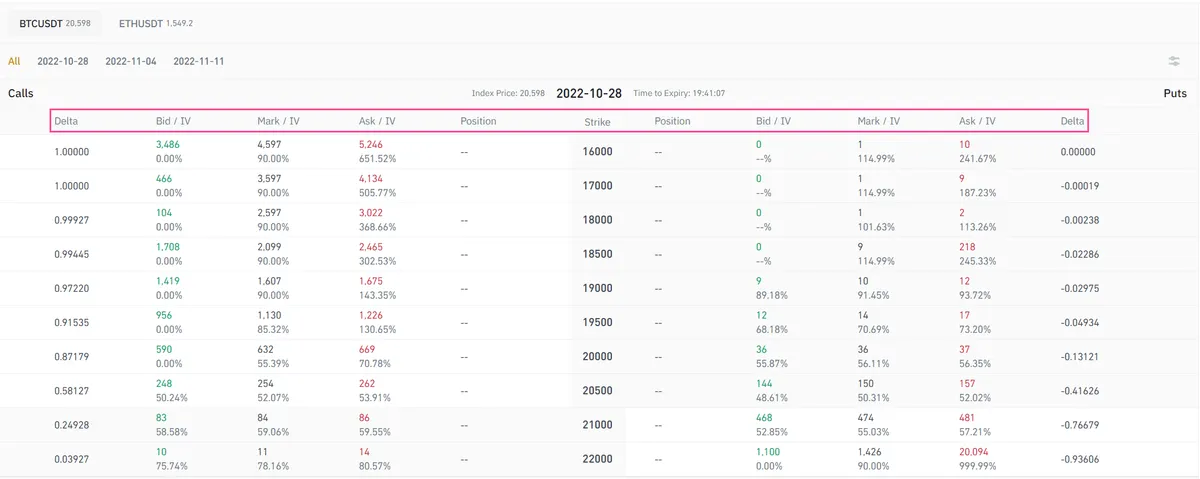Click put delta value -0.41626

pos(1080,390)
